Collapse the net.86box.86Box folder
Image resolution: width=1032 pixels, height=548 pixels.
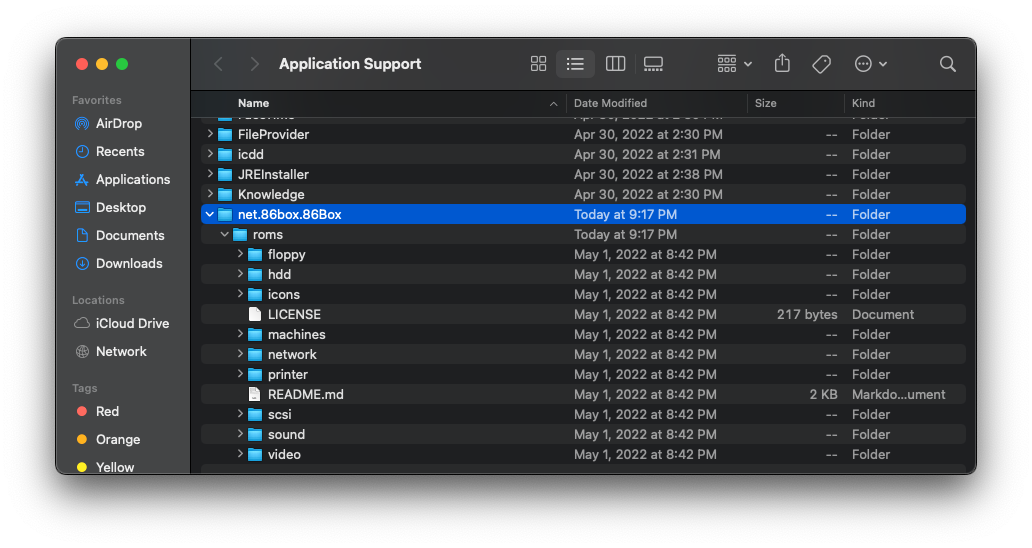tap(210, 214)
